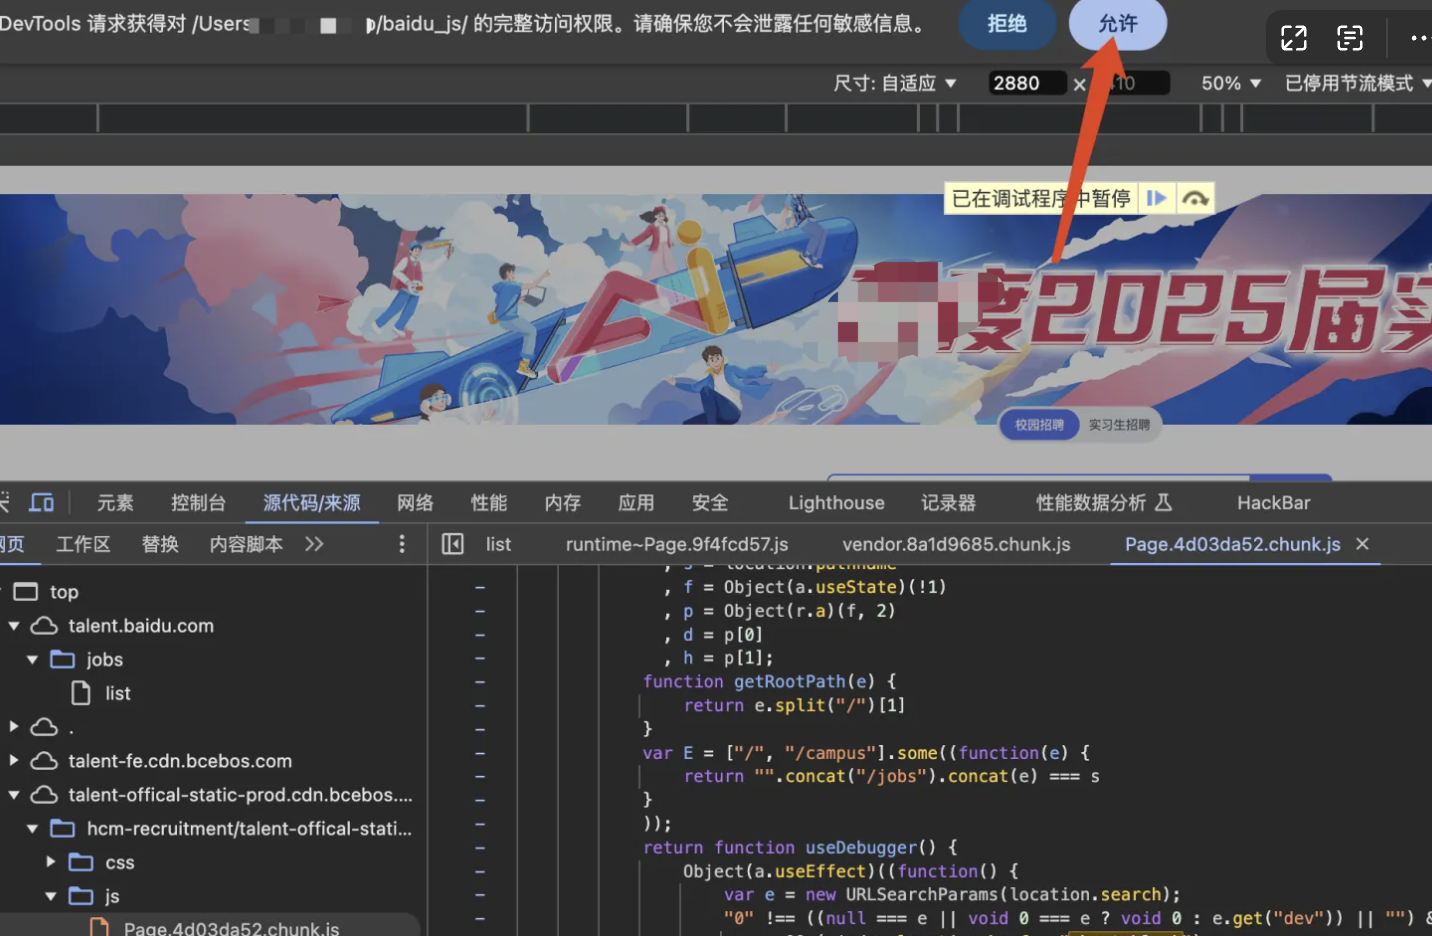Click the resume script execution icon
The image size is (1432, 936).
(x=1156, y=198)
